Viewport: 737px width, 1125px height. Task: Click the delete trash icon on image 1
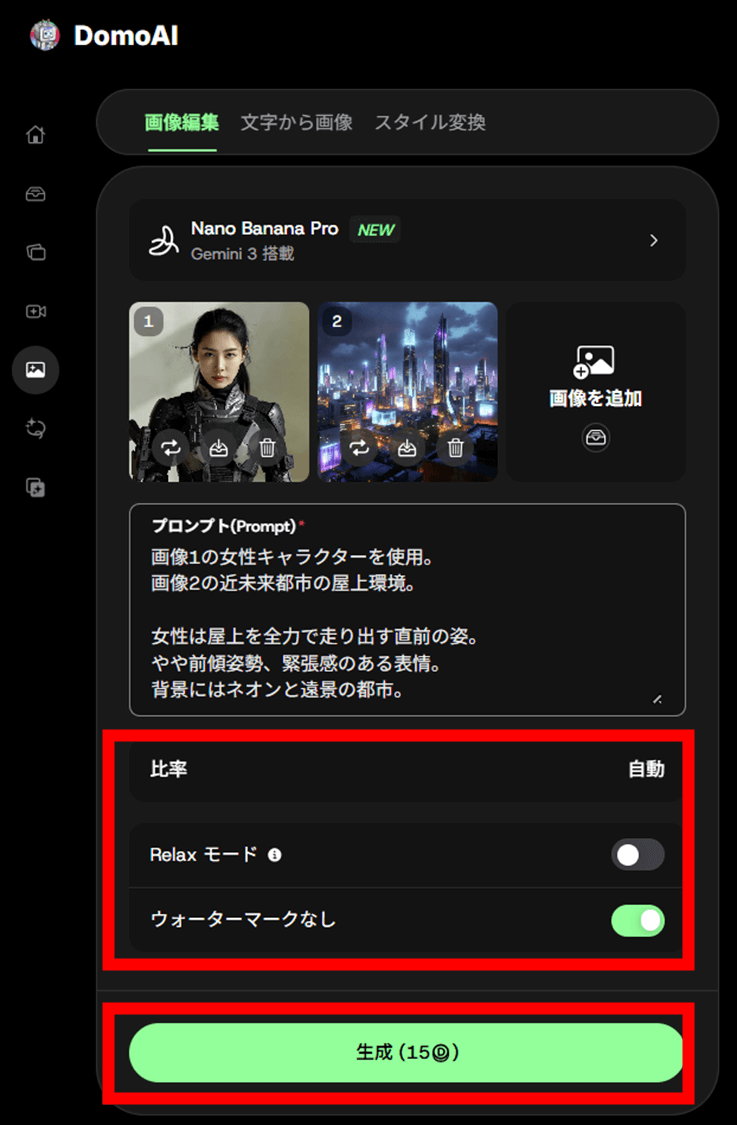click(267, 448)
